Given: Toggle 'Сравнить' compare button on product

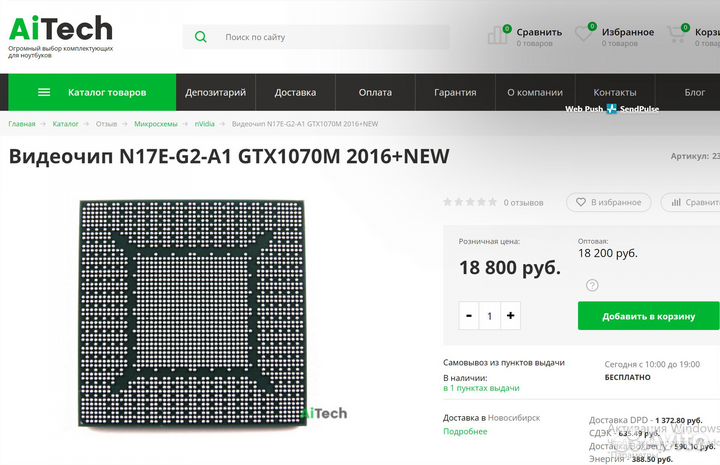Looking at the screenshot, I should pyautogui.click(x=691, y=202).
